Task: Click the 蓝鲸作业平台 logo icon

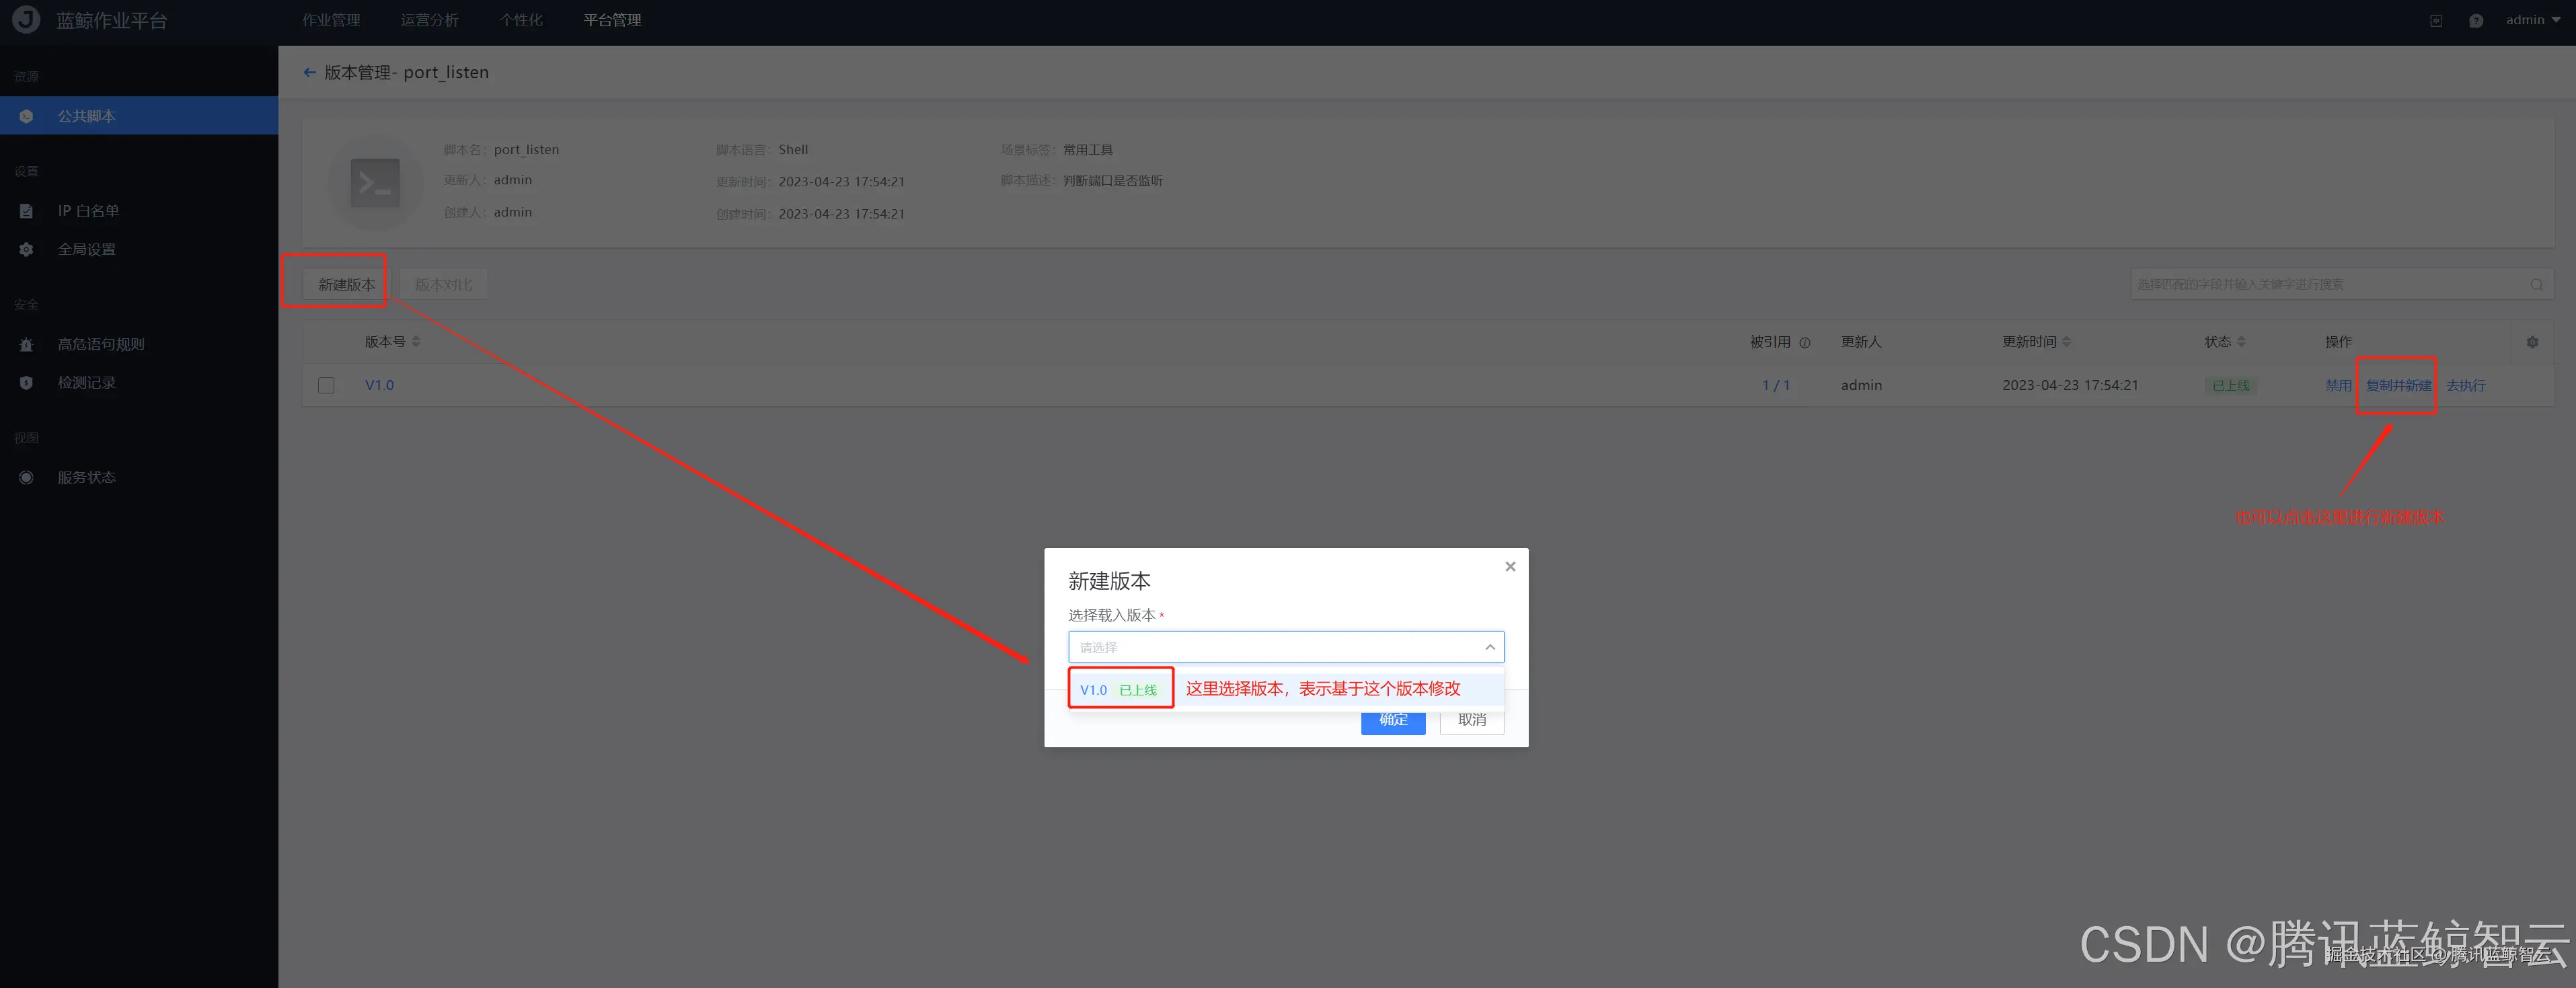Action: pos(26,20)
